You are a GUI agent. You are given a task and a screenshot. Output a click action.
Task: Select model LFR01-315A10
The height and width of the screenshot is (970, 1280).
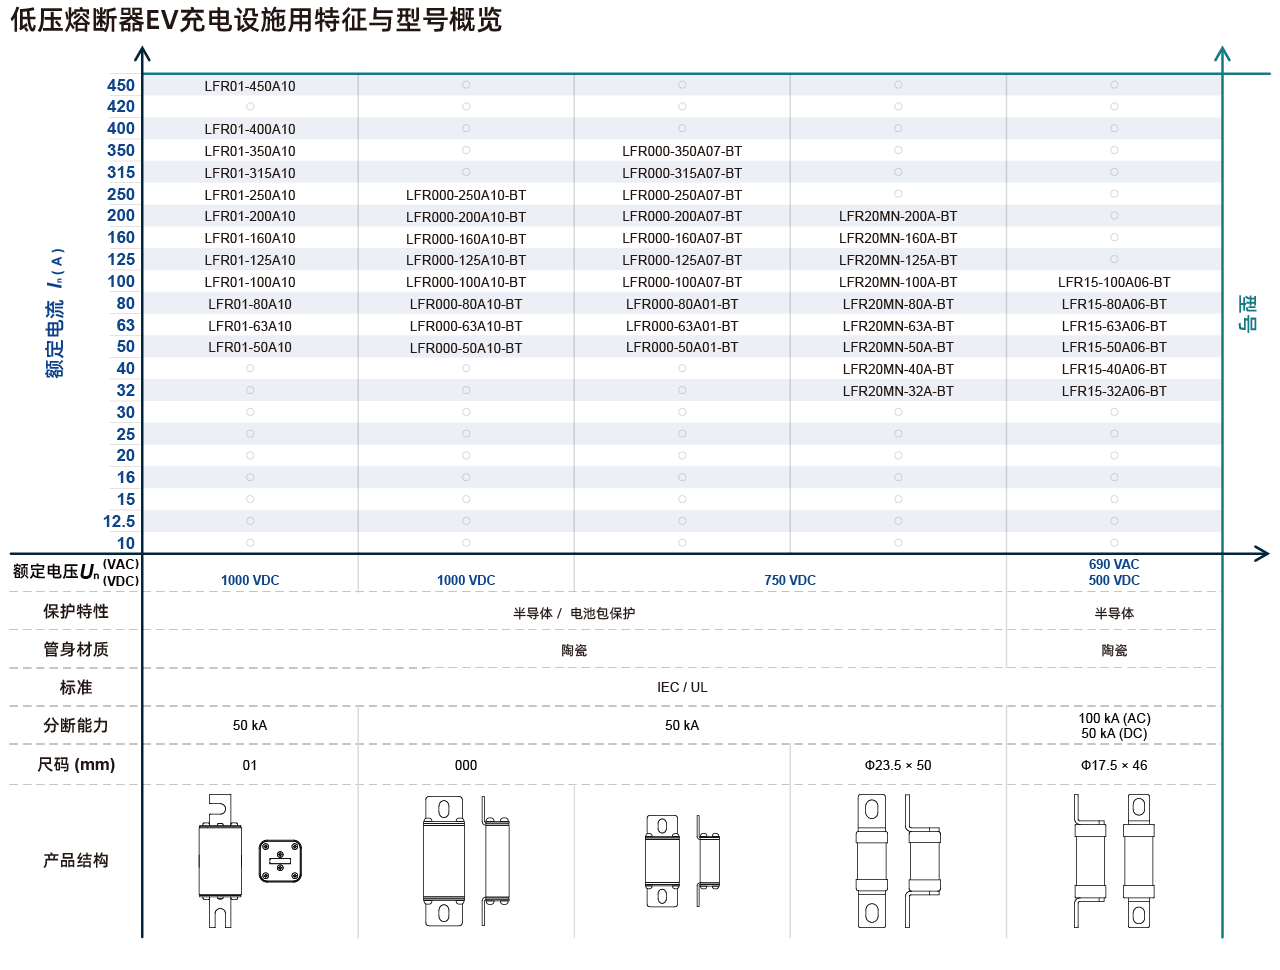pyautogui.click(x=250, y=173)
